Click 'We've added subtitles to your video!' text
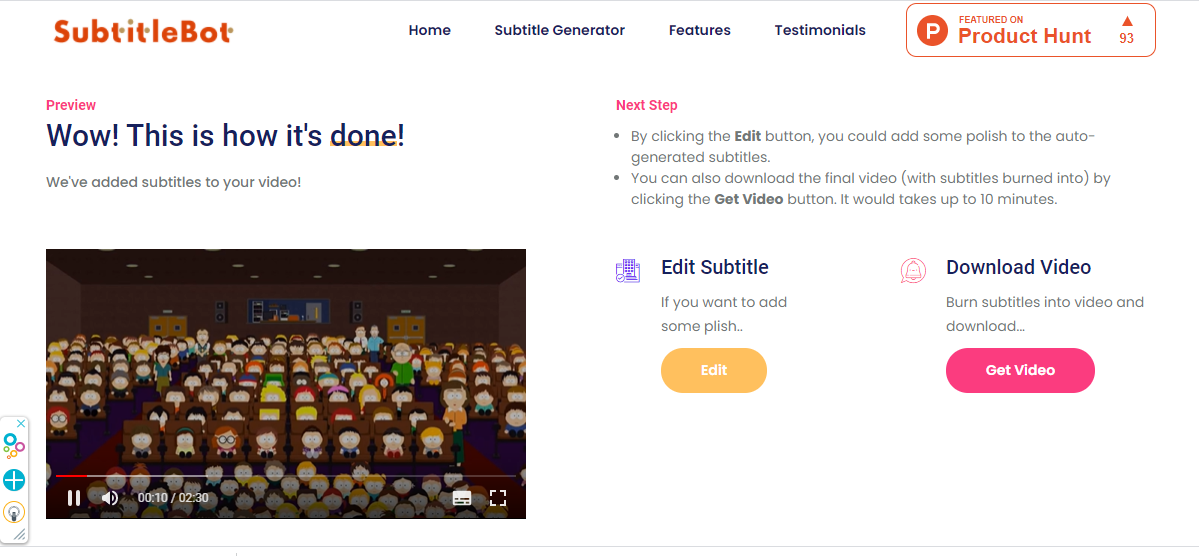Viewport: 1199px width, 556px height. pyautogui.click(x=174, y=183)
